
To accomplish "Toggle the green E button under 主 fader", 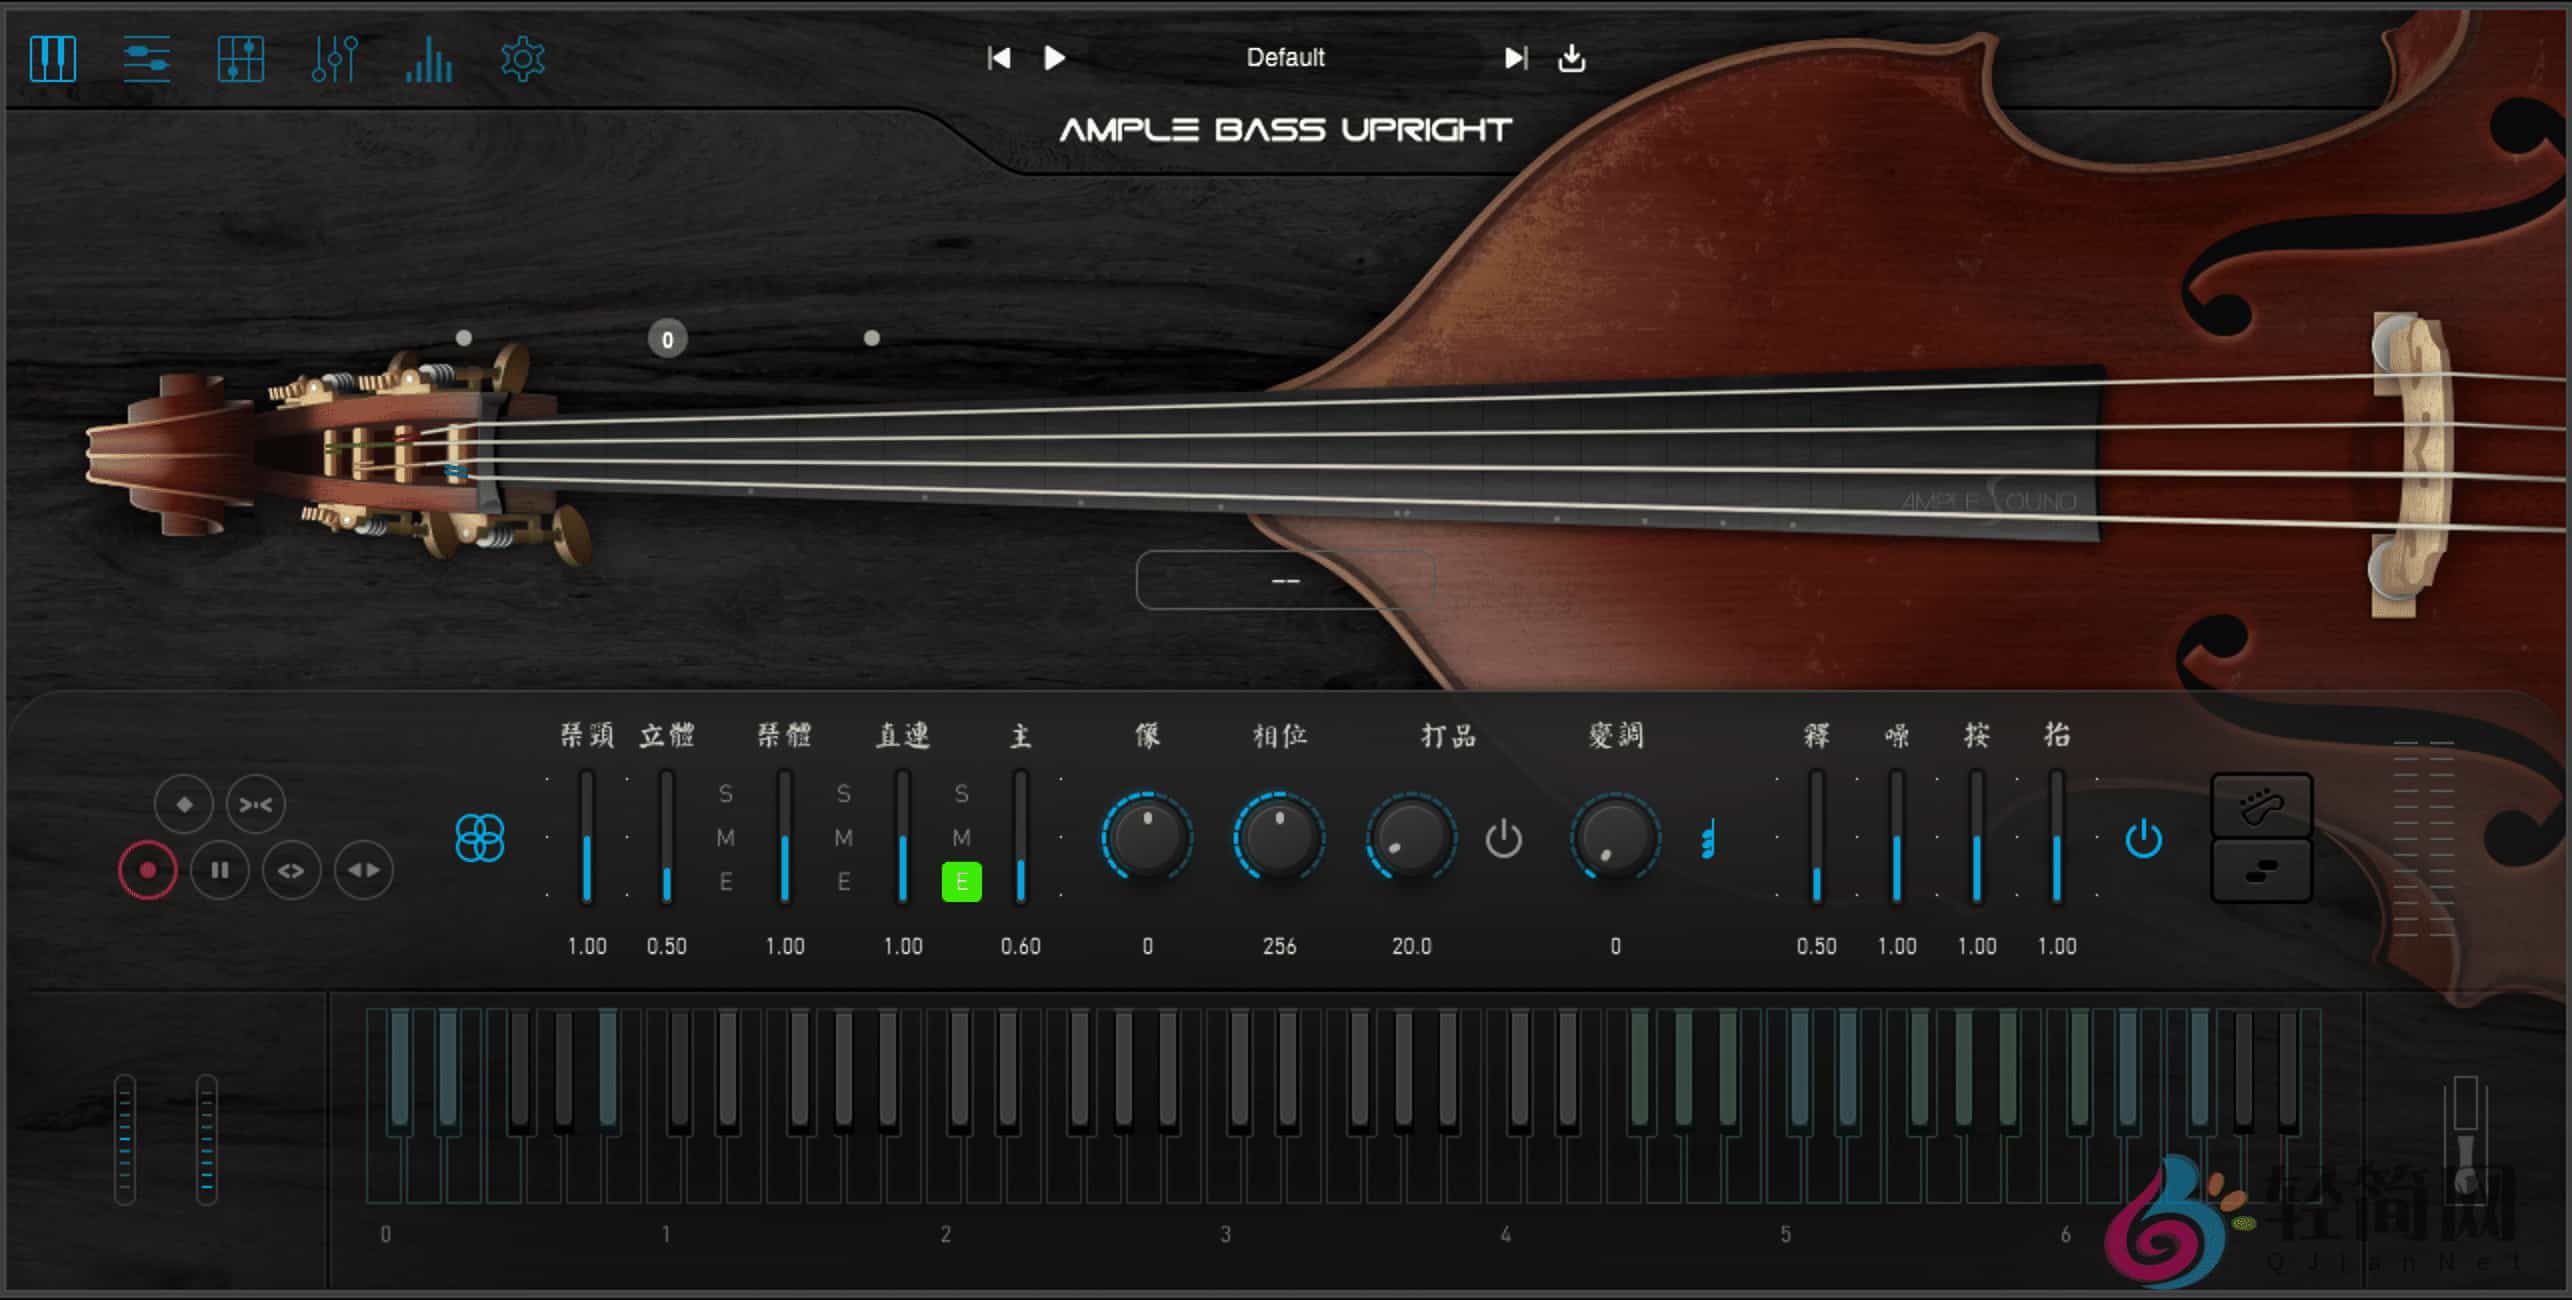I will [960, 883].
